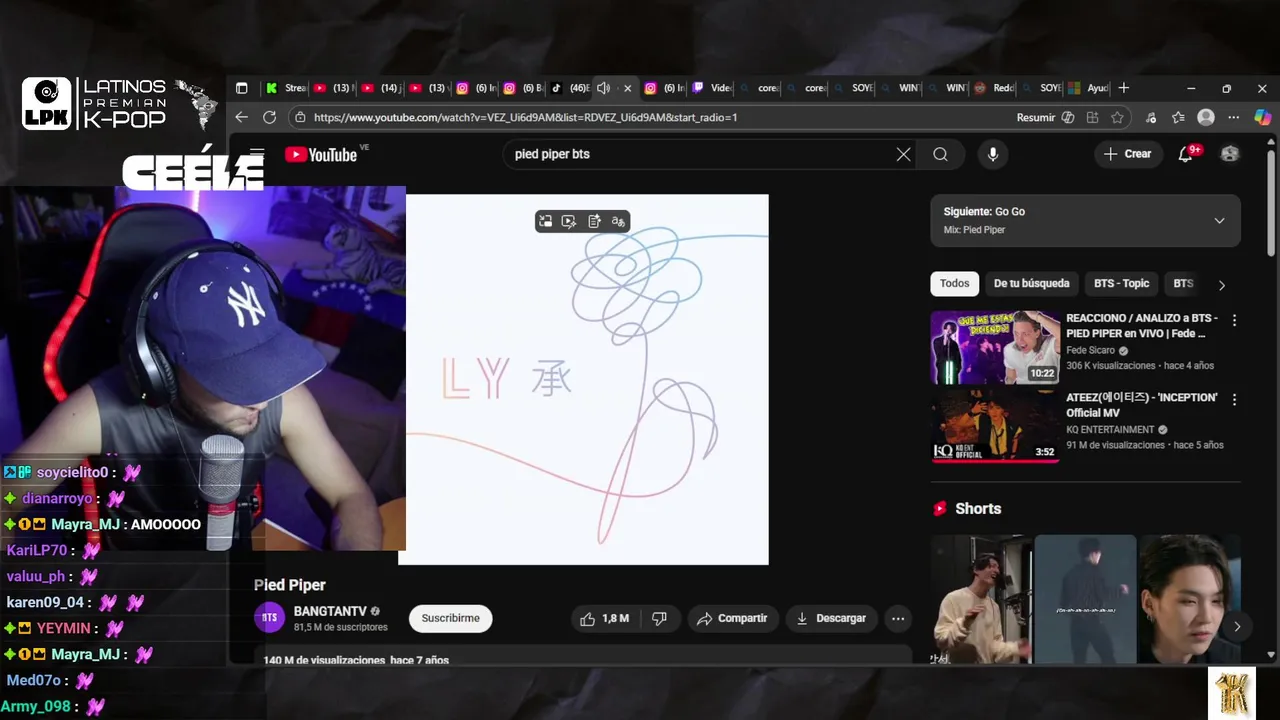Open options for ATEEZ INCEPTION video
The height and width of the screenshot is (720, 1280).
(x=1234, y=400)
